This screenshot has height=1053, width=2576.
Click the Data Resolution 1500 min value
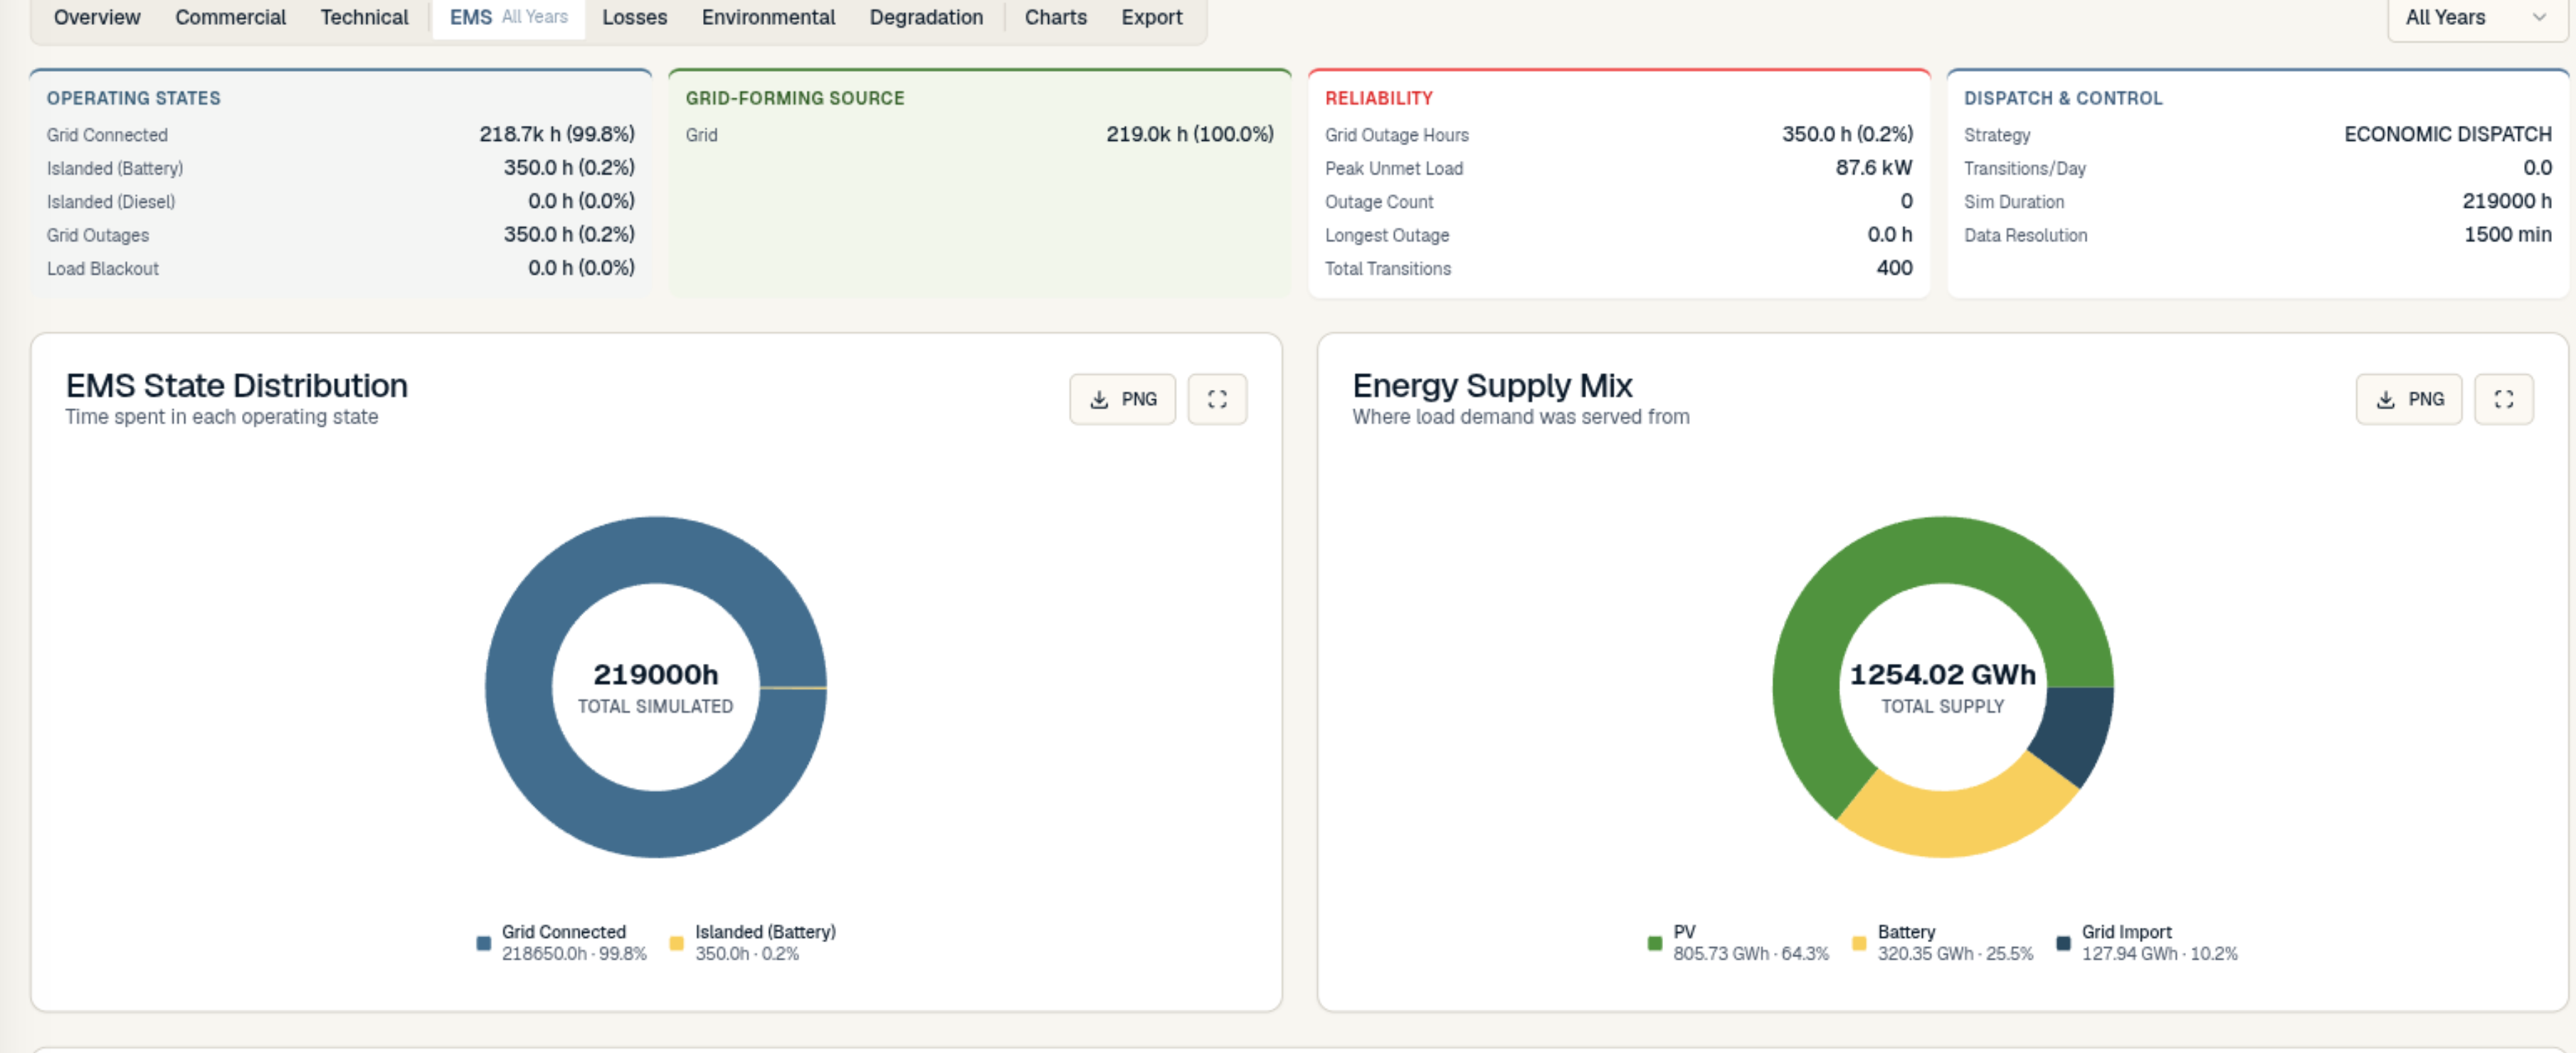2507,234
